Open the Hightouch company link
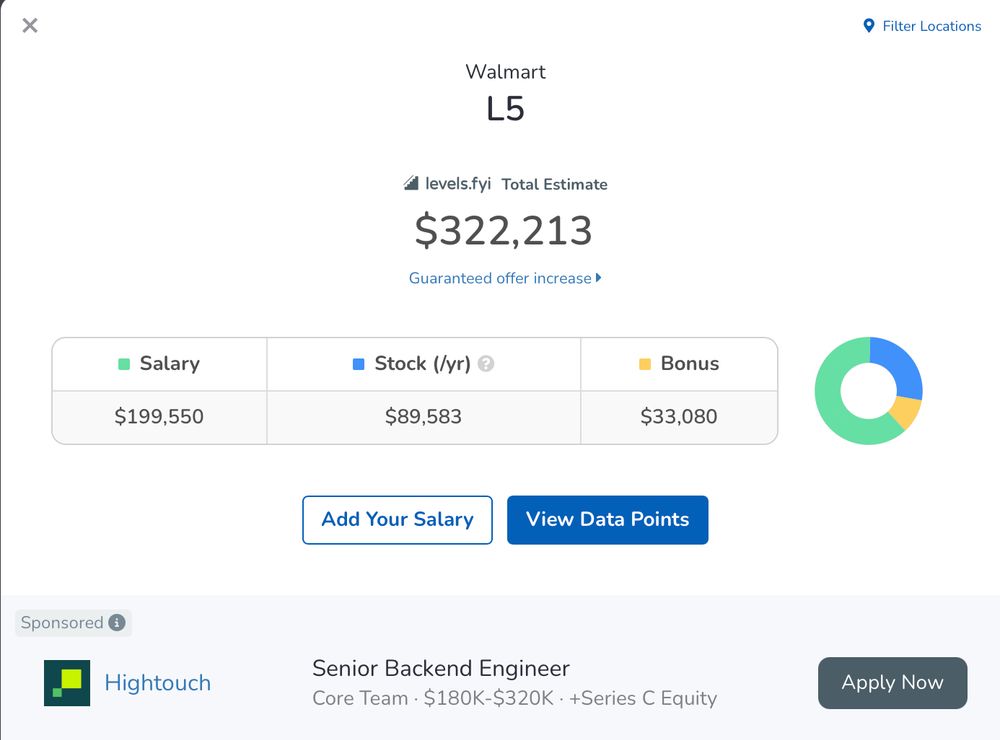 click(x=158, y=683)
